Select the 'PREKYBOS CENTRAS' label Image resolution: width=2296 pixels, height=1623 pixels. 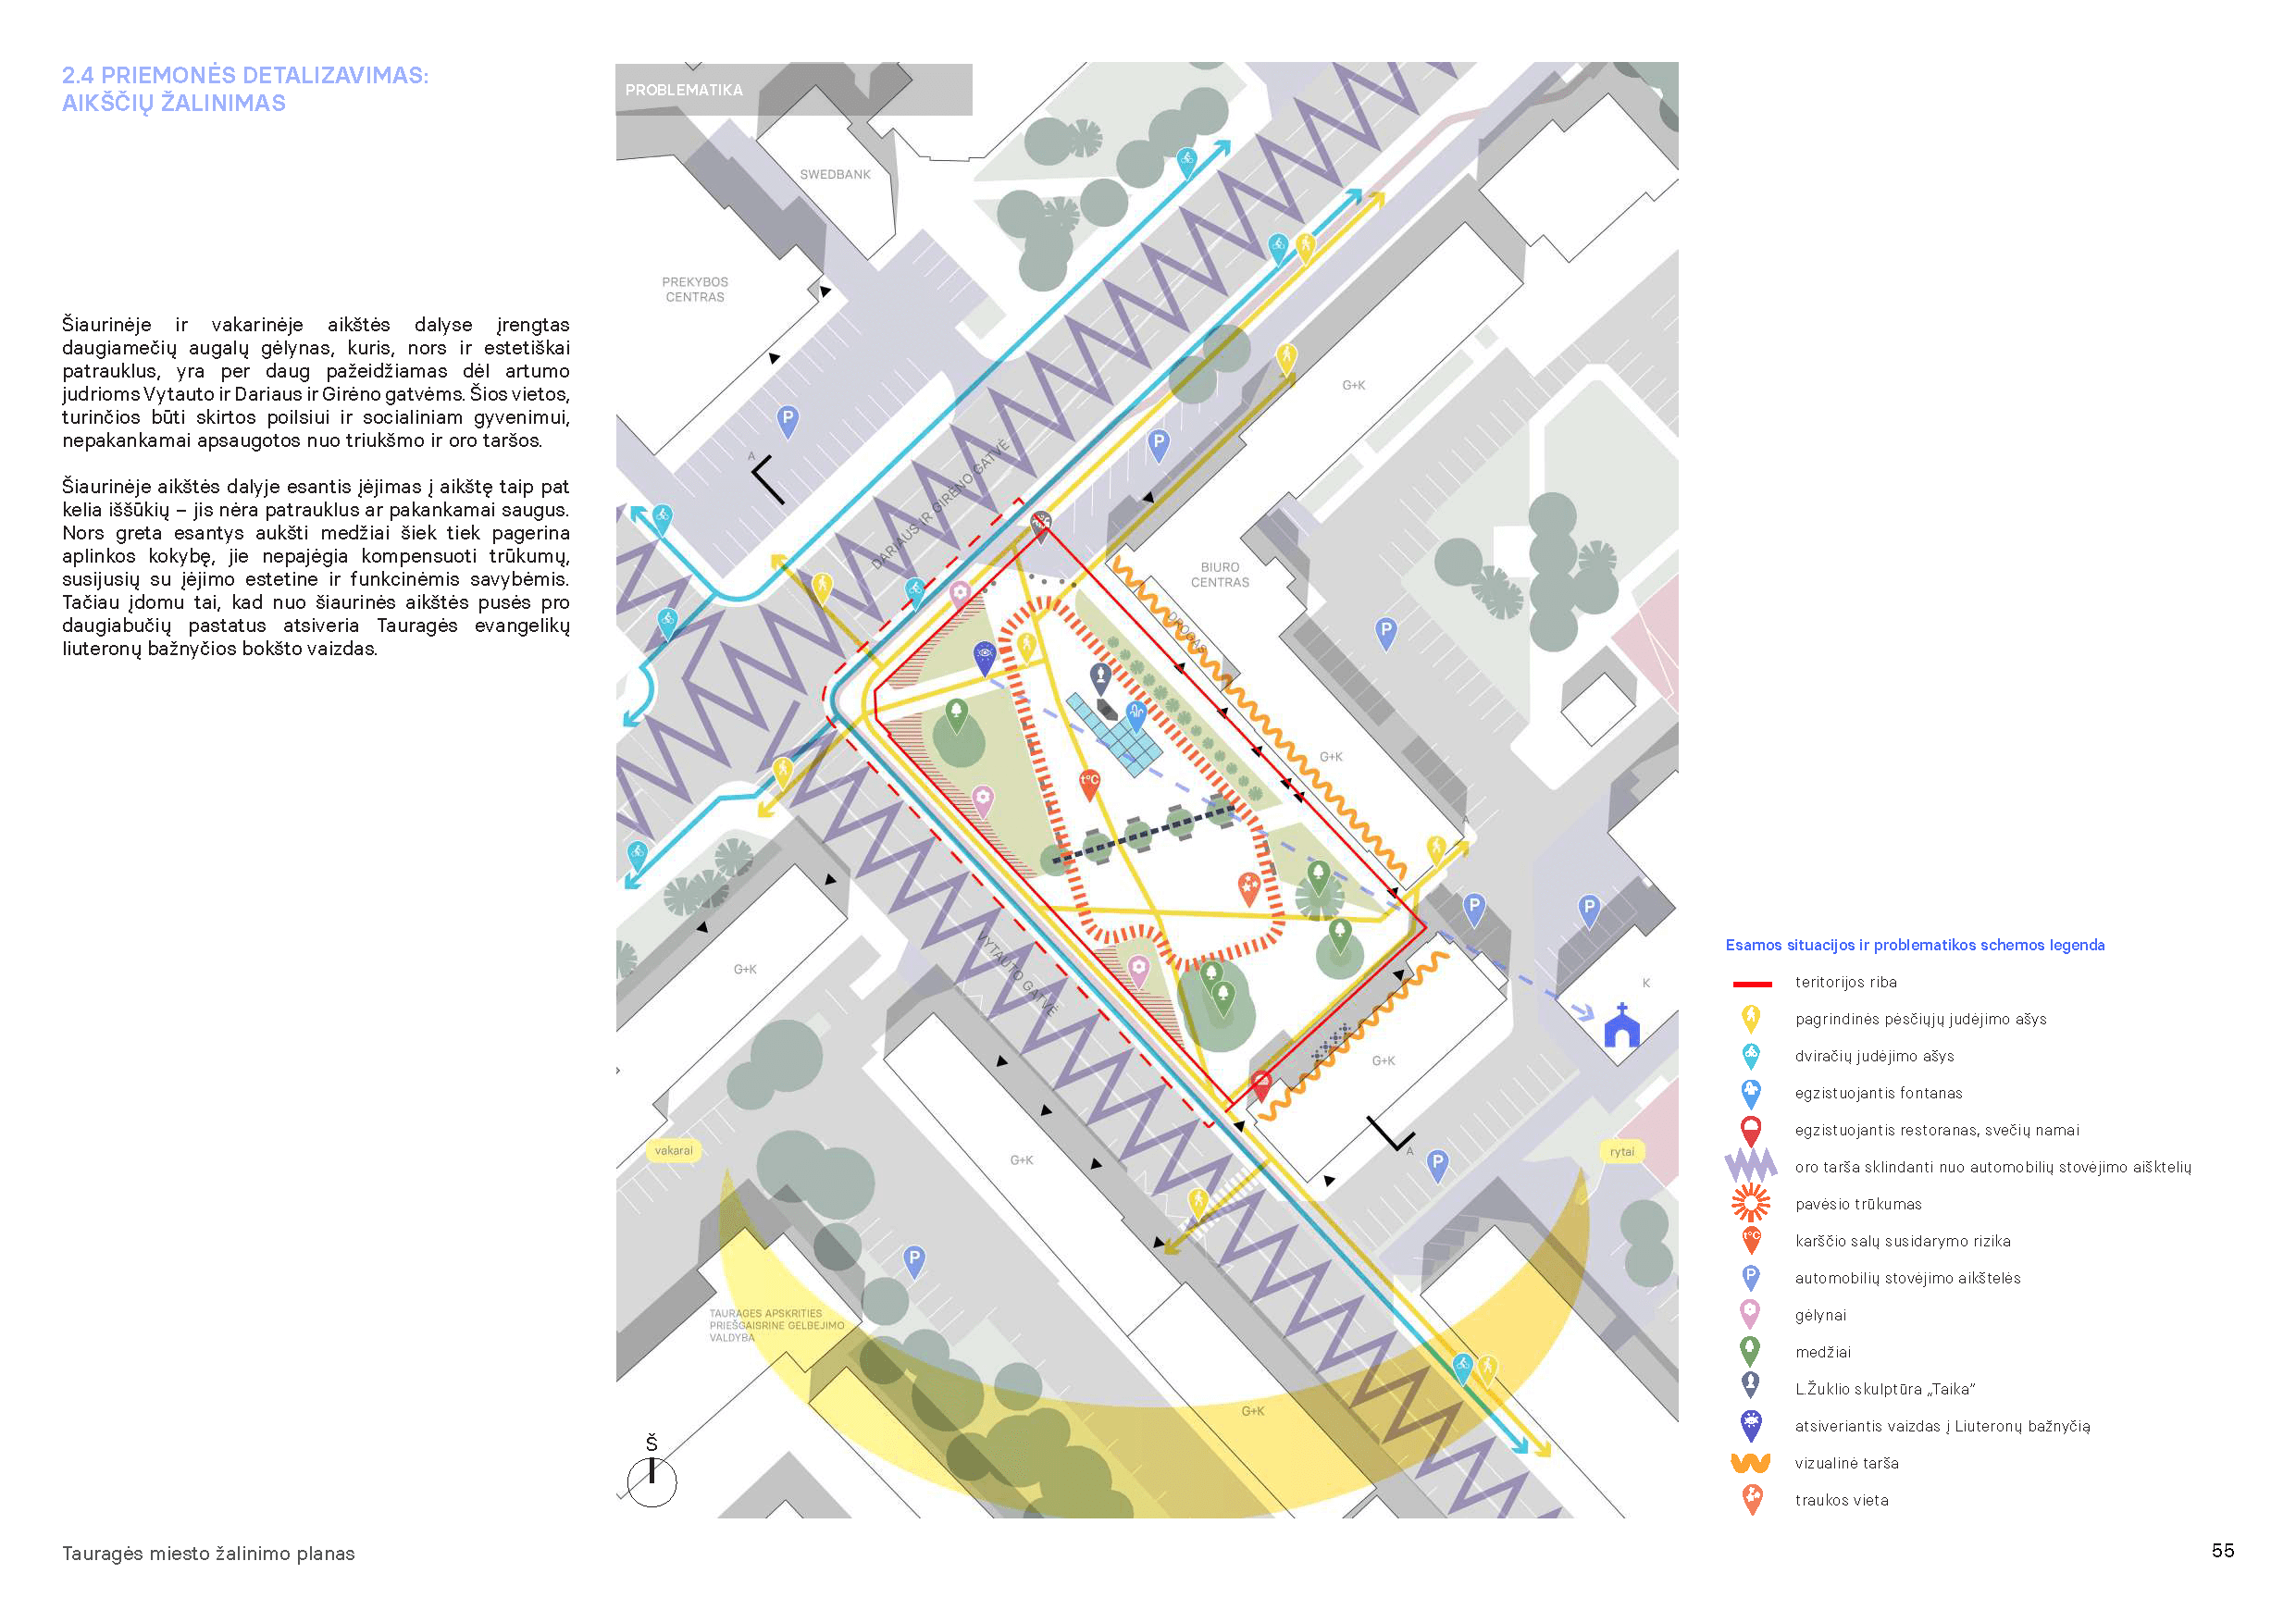click(x=695, y=290)
